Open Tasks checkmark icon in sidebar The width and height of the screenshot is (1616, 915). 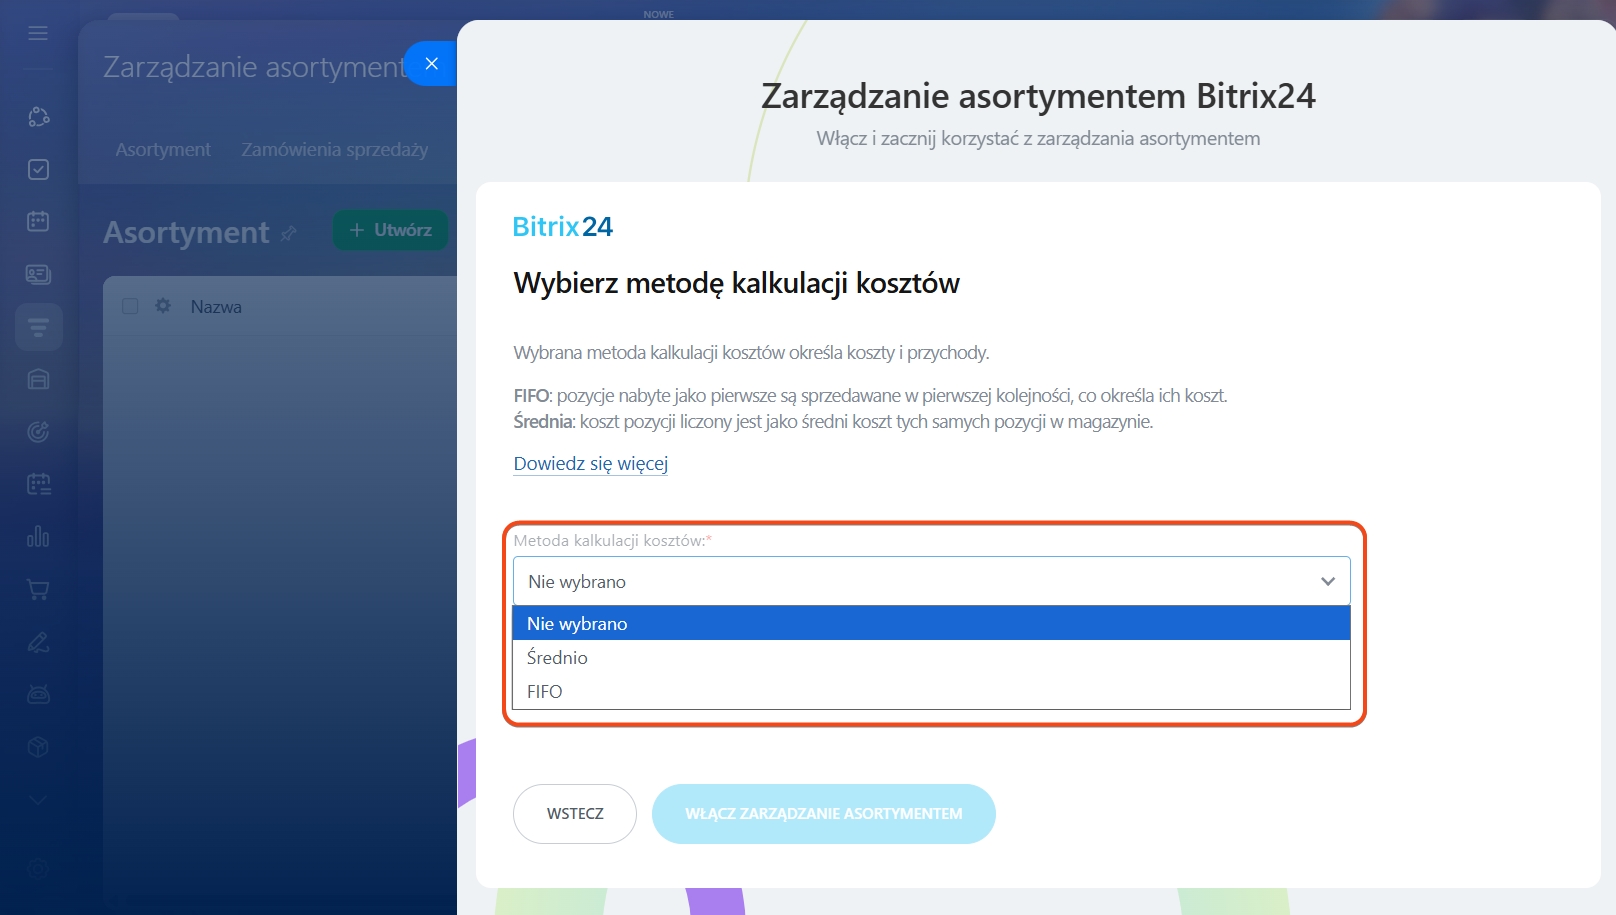[38, 170]
